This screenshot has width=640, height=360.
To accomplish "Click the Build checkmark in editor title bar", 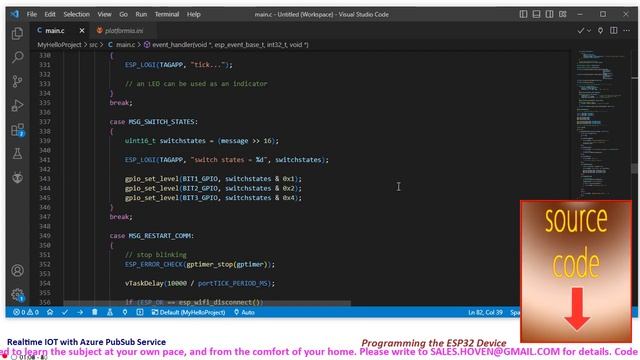I will [x=580, y=31].
